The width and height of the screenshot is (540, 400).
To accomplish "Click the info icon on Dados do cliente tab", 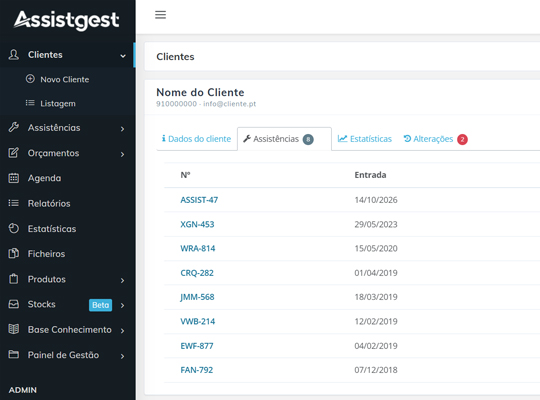I will (164, 139).
